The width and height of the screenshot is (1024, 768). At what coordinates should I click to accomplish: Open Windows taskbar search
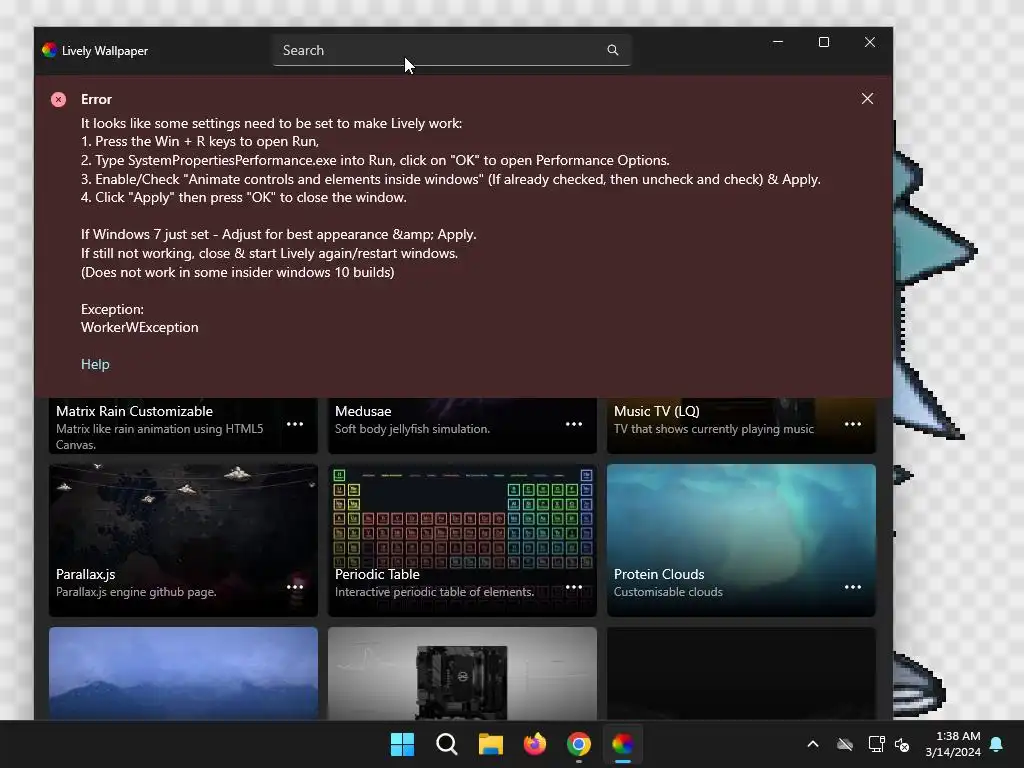tap(447, 744)
